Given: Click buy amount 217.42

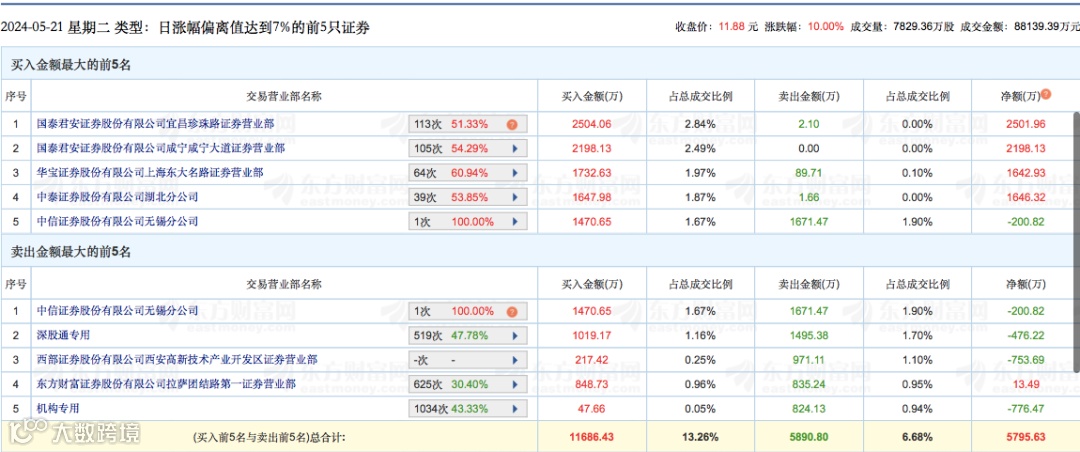Looking at the screenshot, I should click(592, 360).
